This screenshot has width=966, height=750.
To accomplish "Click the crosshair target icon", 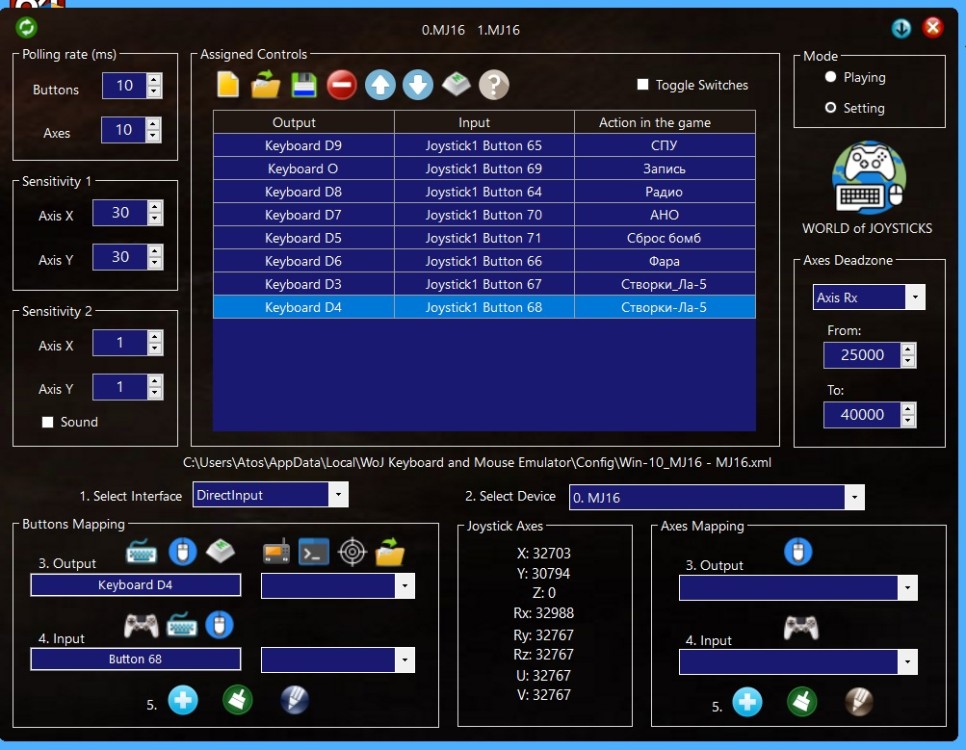I will point(352,552).
